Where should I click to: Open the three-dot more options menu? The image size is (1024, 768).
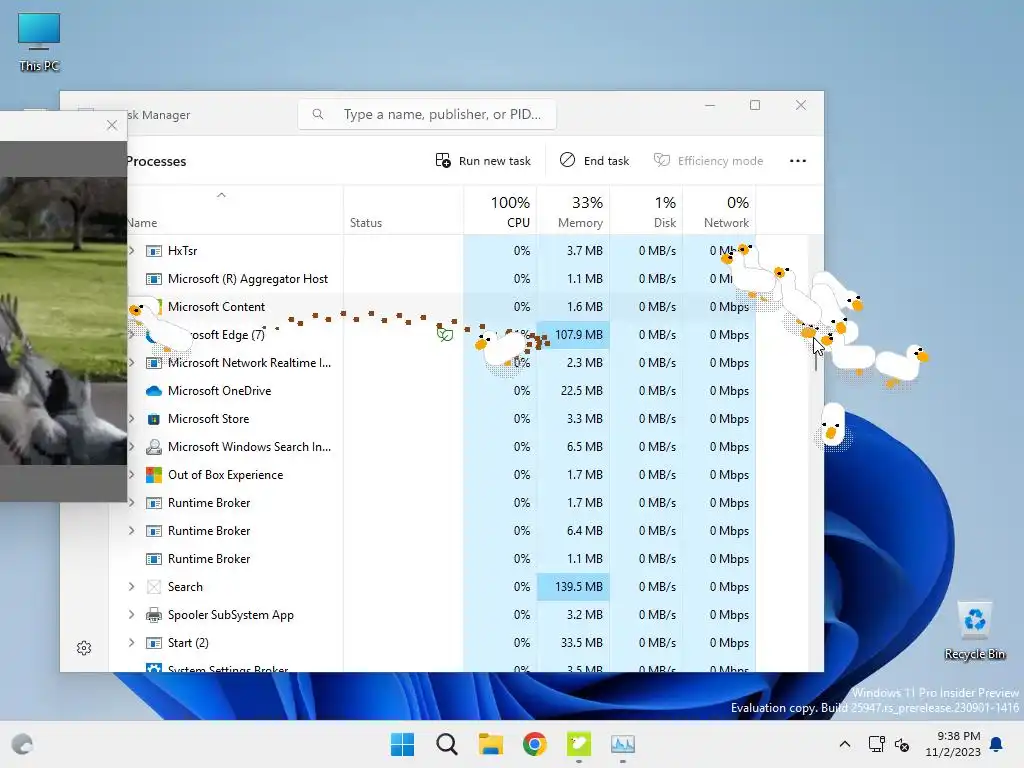coord(797,161)
